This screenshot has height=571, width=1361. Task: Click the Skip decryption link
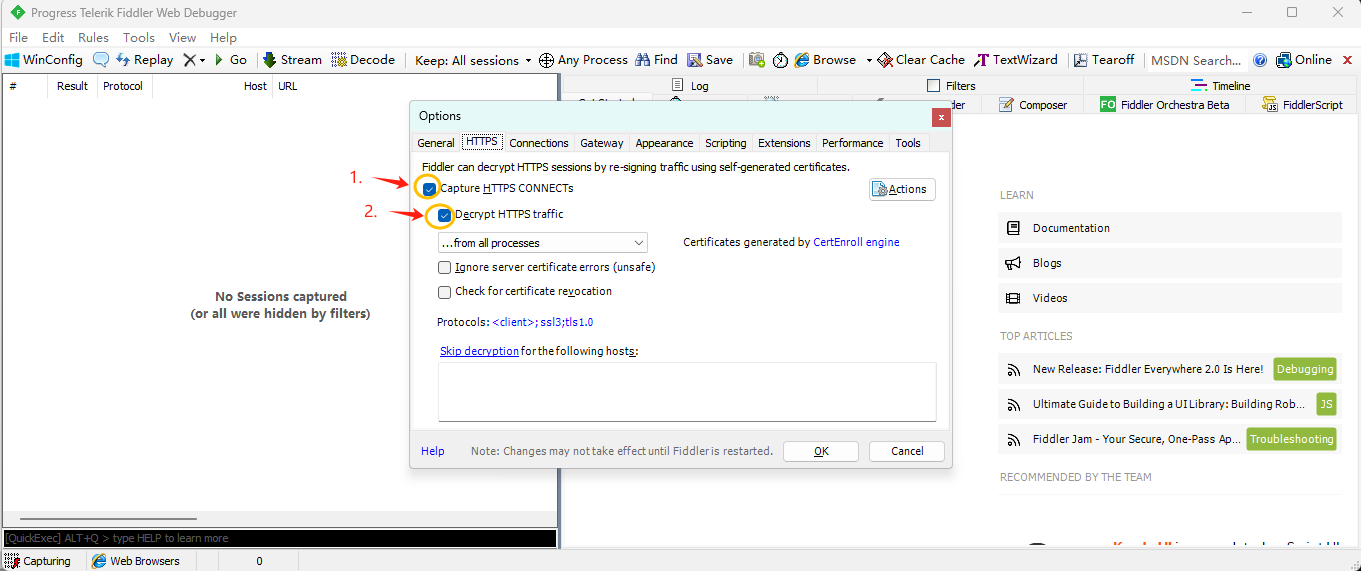[x=479, y=351]
